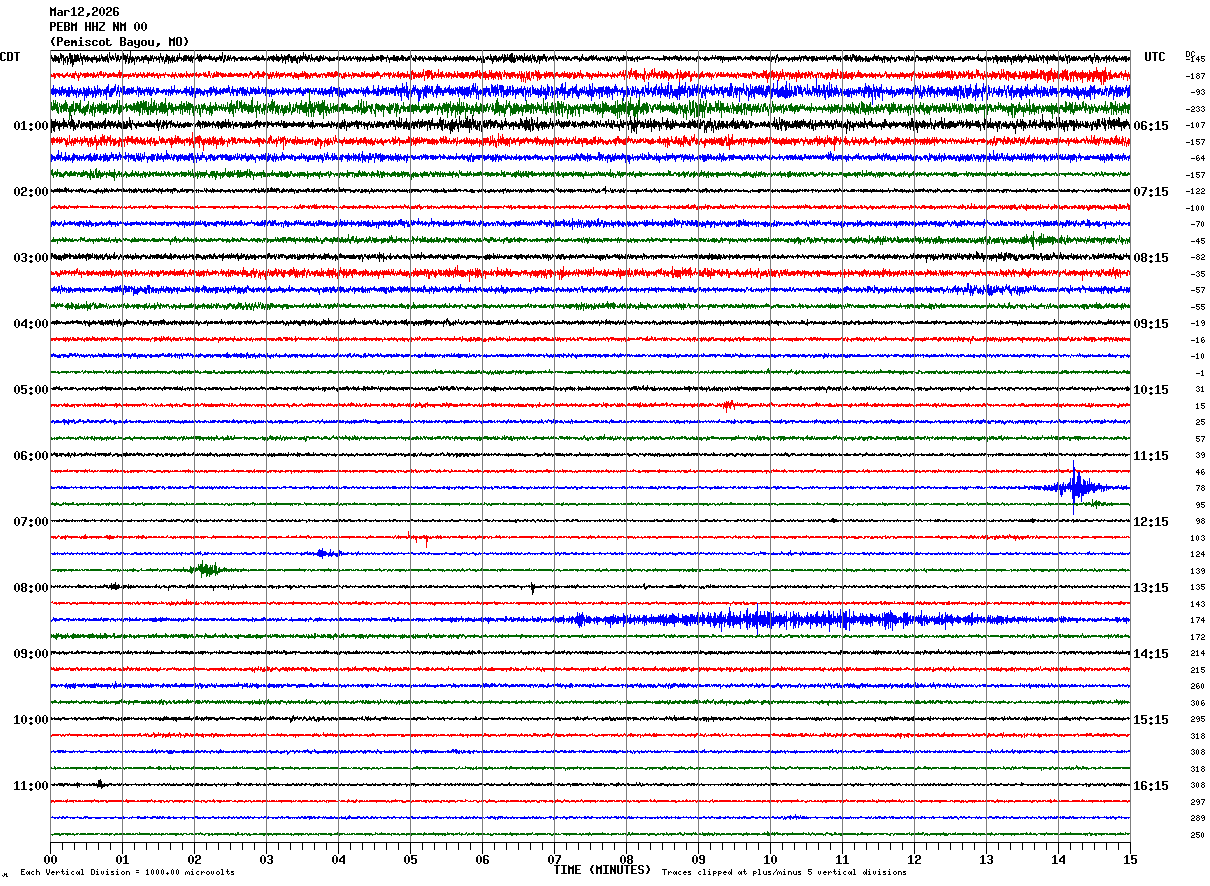Click the black spike on the 08:00 trace
The image size is (1210, 886).
532,589
